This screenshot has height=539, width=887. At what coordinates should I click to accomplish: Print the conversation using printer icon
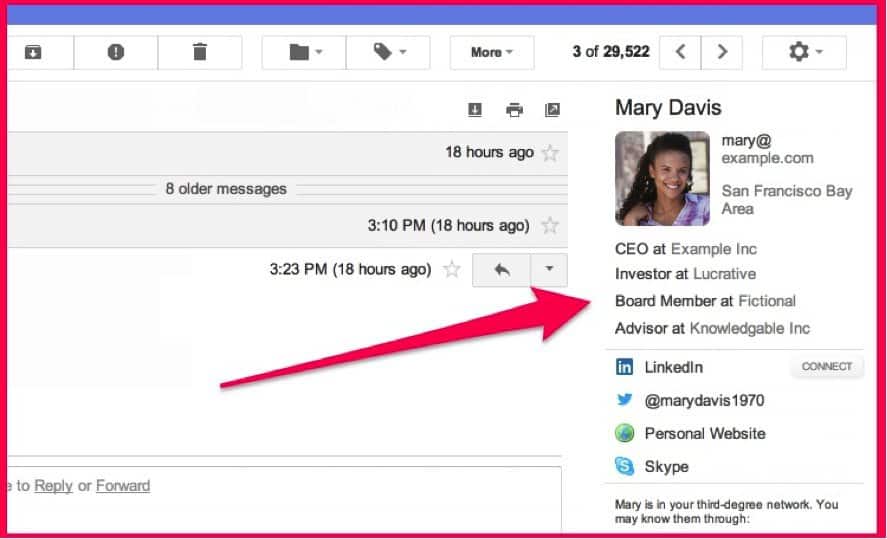point(514,110)
